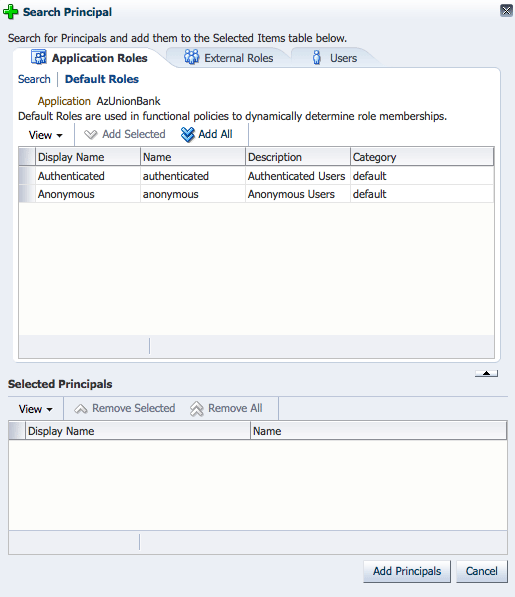The height and width of the screenshot is (597, 515).
Task: Open the View menu above roles table
Action: (x=45, y=135)
